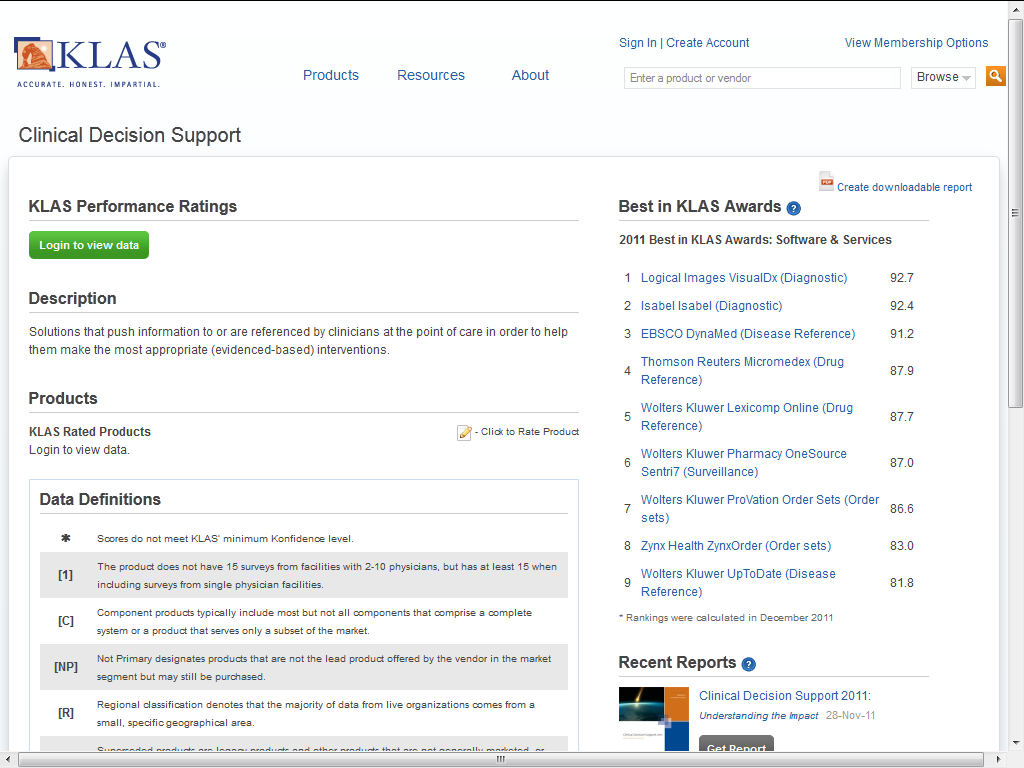Open Wolters Kluwer Lexicomp Online link
The width and height of the screenshot is (1024, 768).
tap(747, 417)
